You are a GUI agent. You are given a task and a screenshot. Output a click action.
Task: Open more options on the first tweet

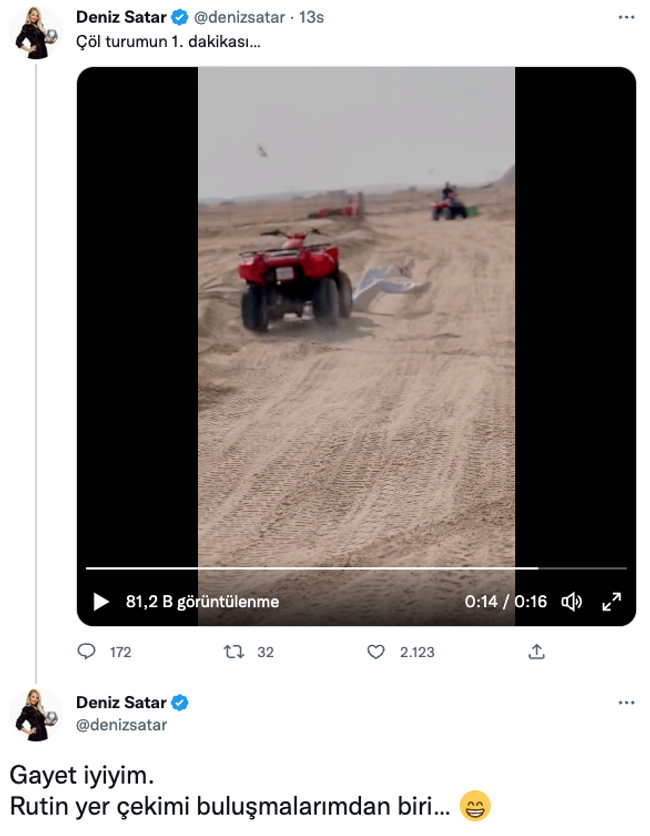tap(625, 17)
